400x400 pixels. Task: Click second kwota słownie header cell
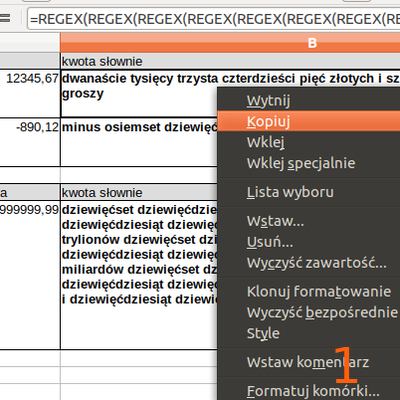139,193
